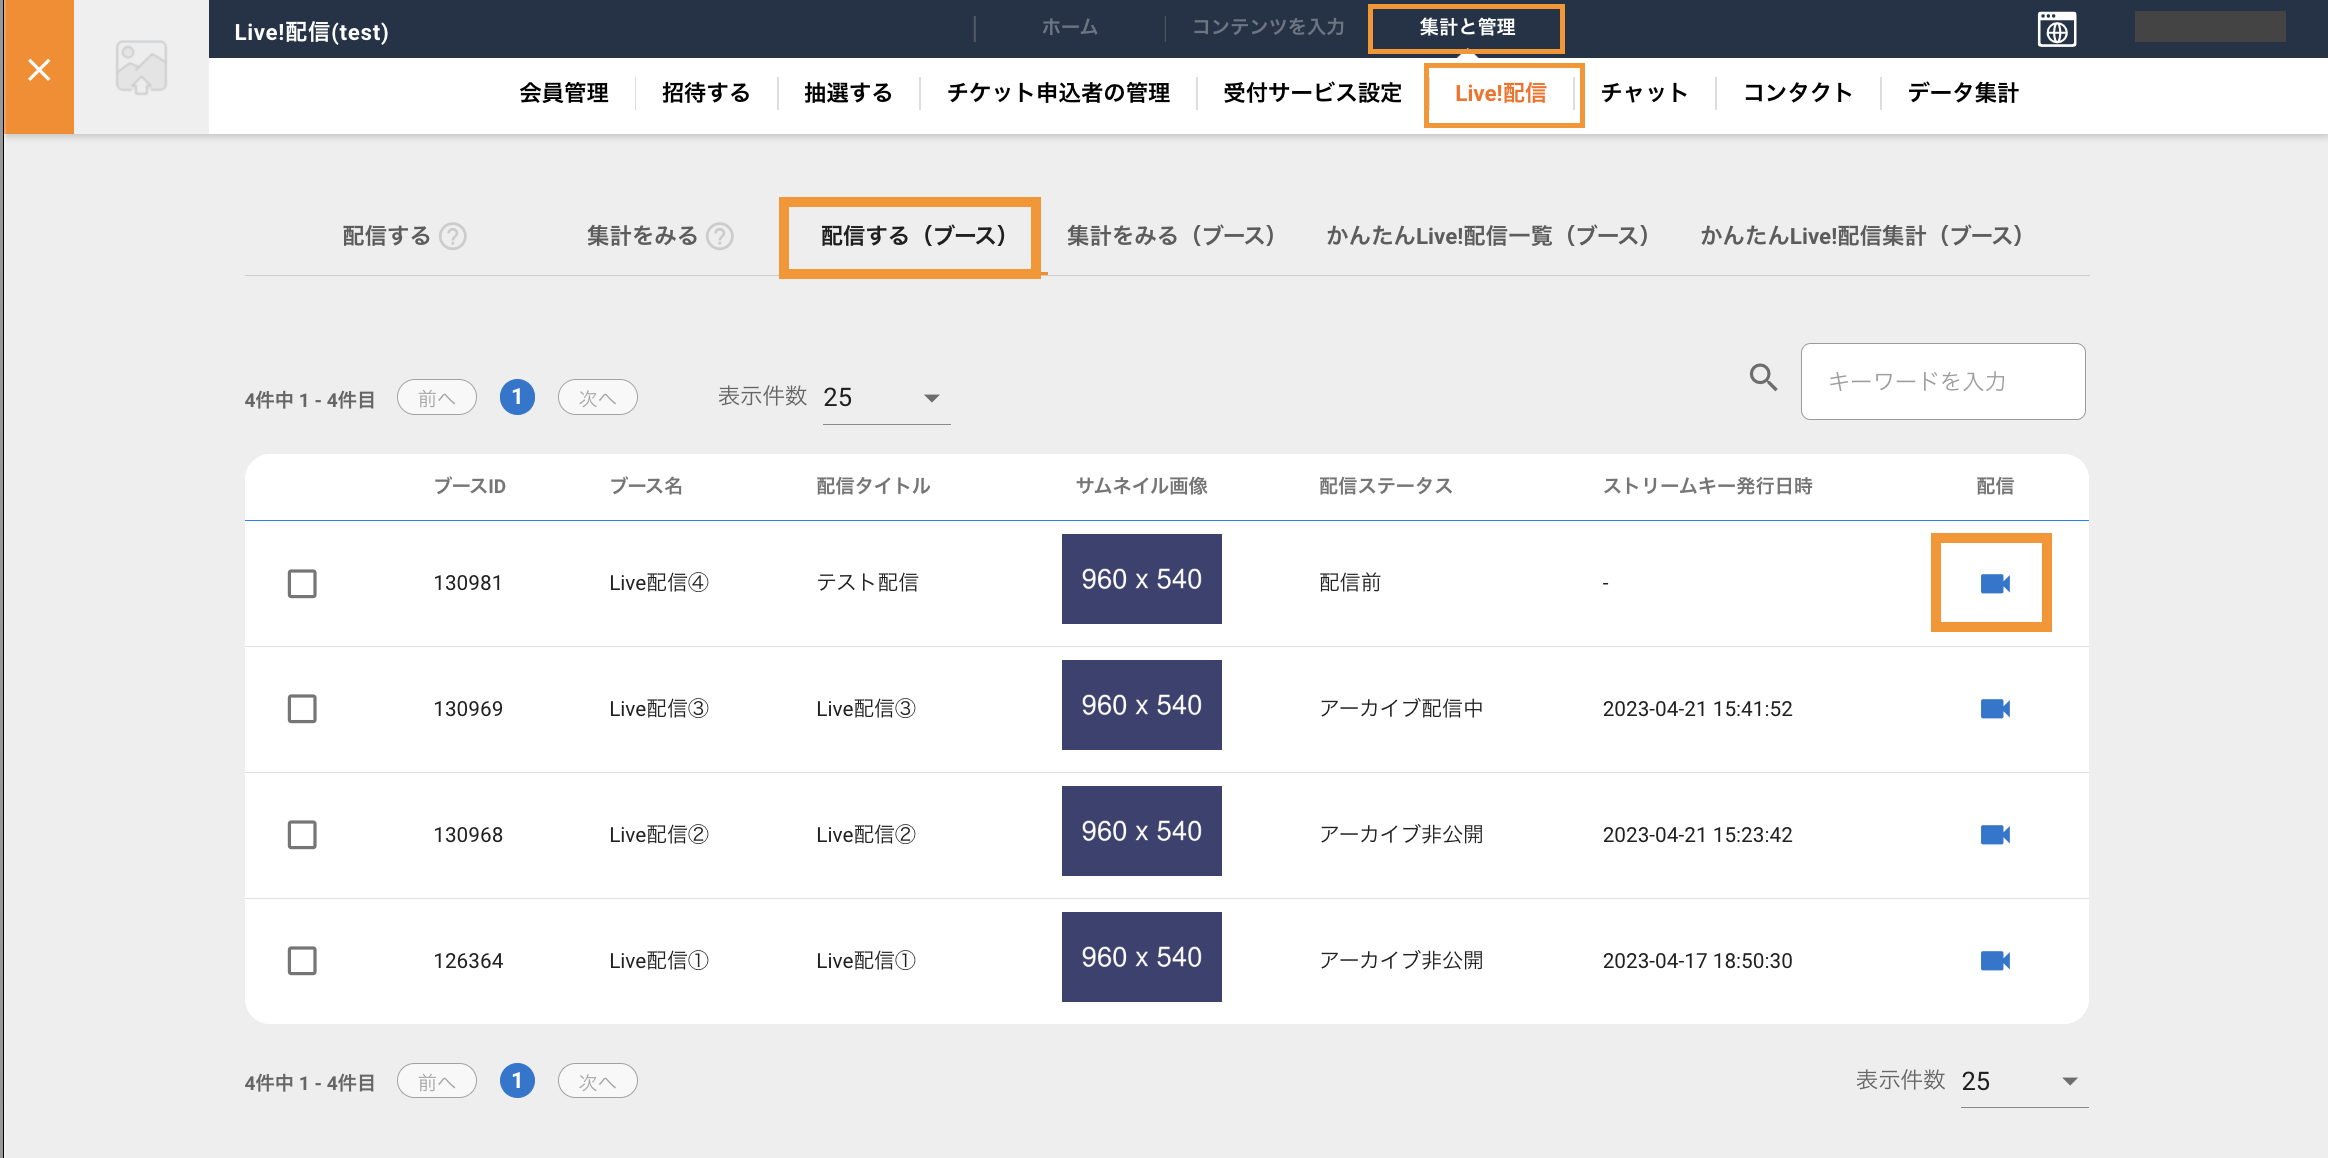The image size is (2328, 1158).
Task: Click the アーカイブ配信中 status cell
Action: (1401, 709)
